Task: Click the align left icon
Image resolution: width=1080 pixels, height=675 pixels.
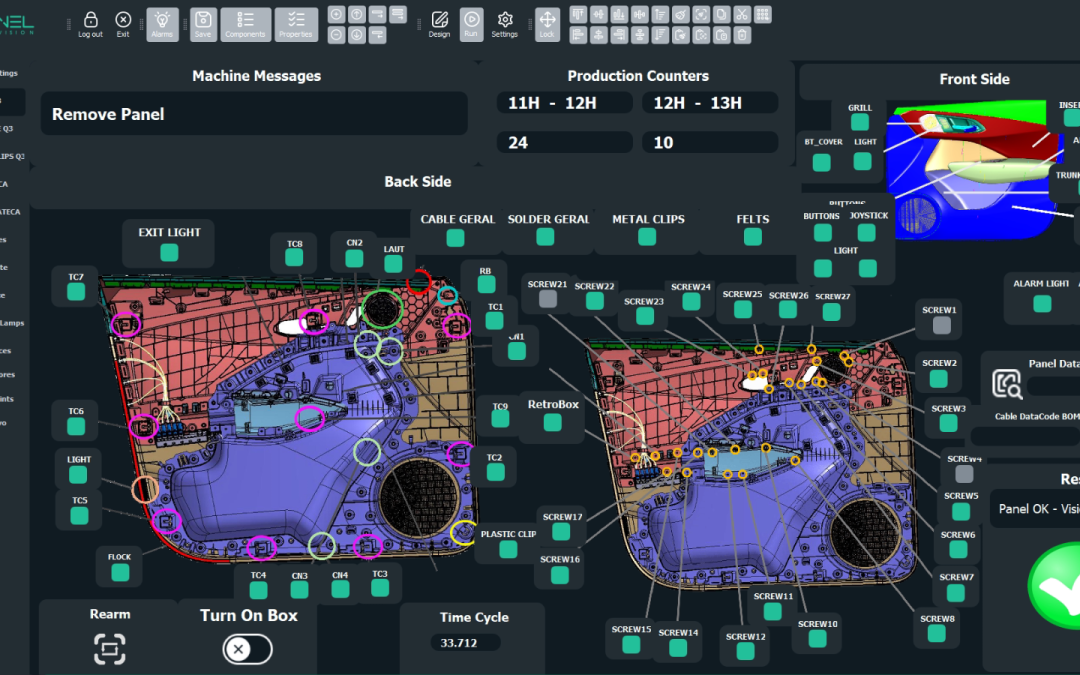Action: click(578, 34)
